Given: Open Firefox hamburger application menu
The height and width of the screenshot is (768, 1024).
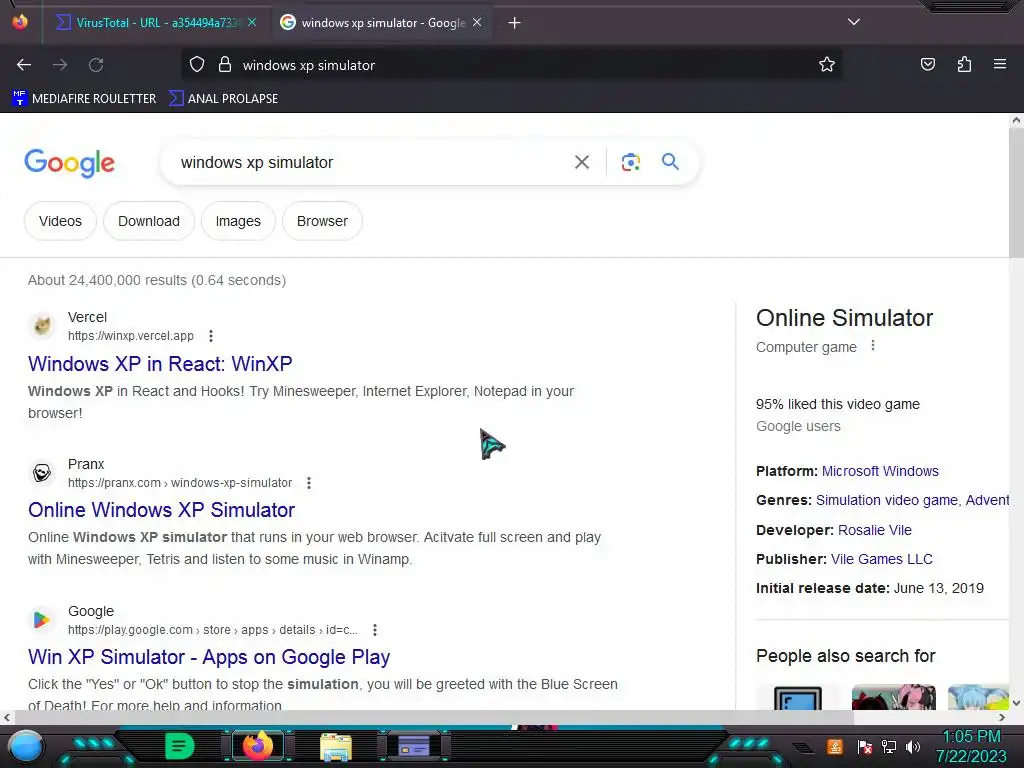Looking at the screenshot, I should point(1000,64).
